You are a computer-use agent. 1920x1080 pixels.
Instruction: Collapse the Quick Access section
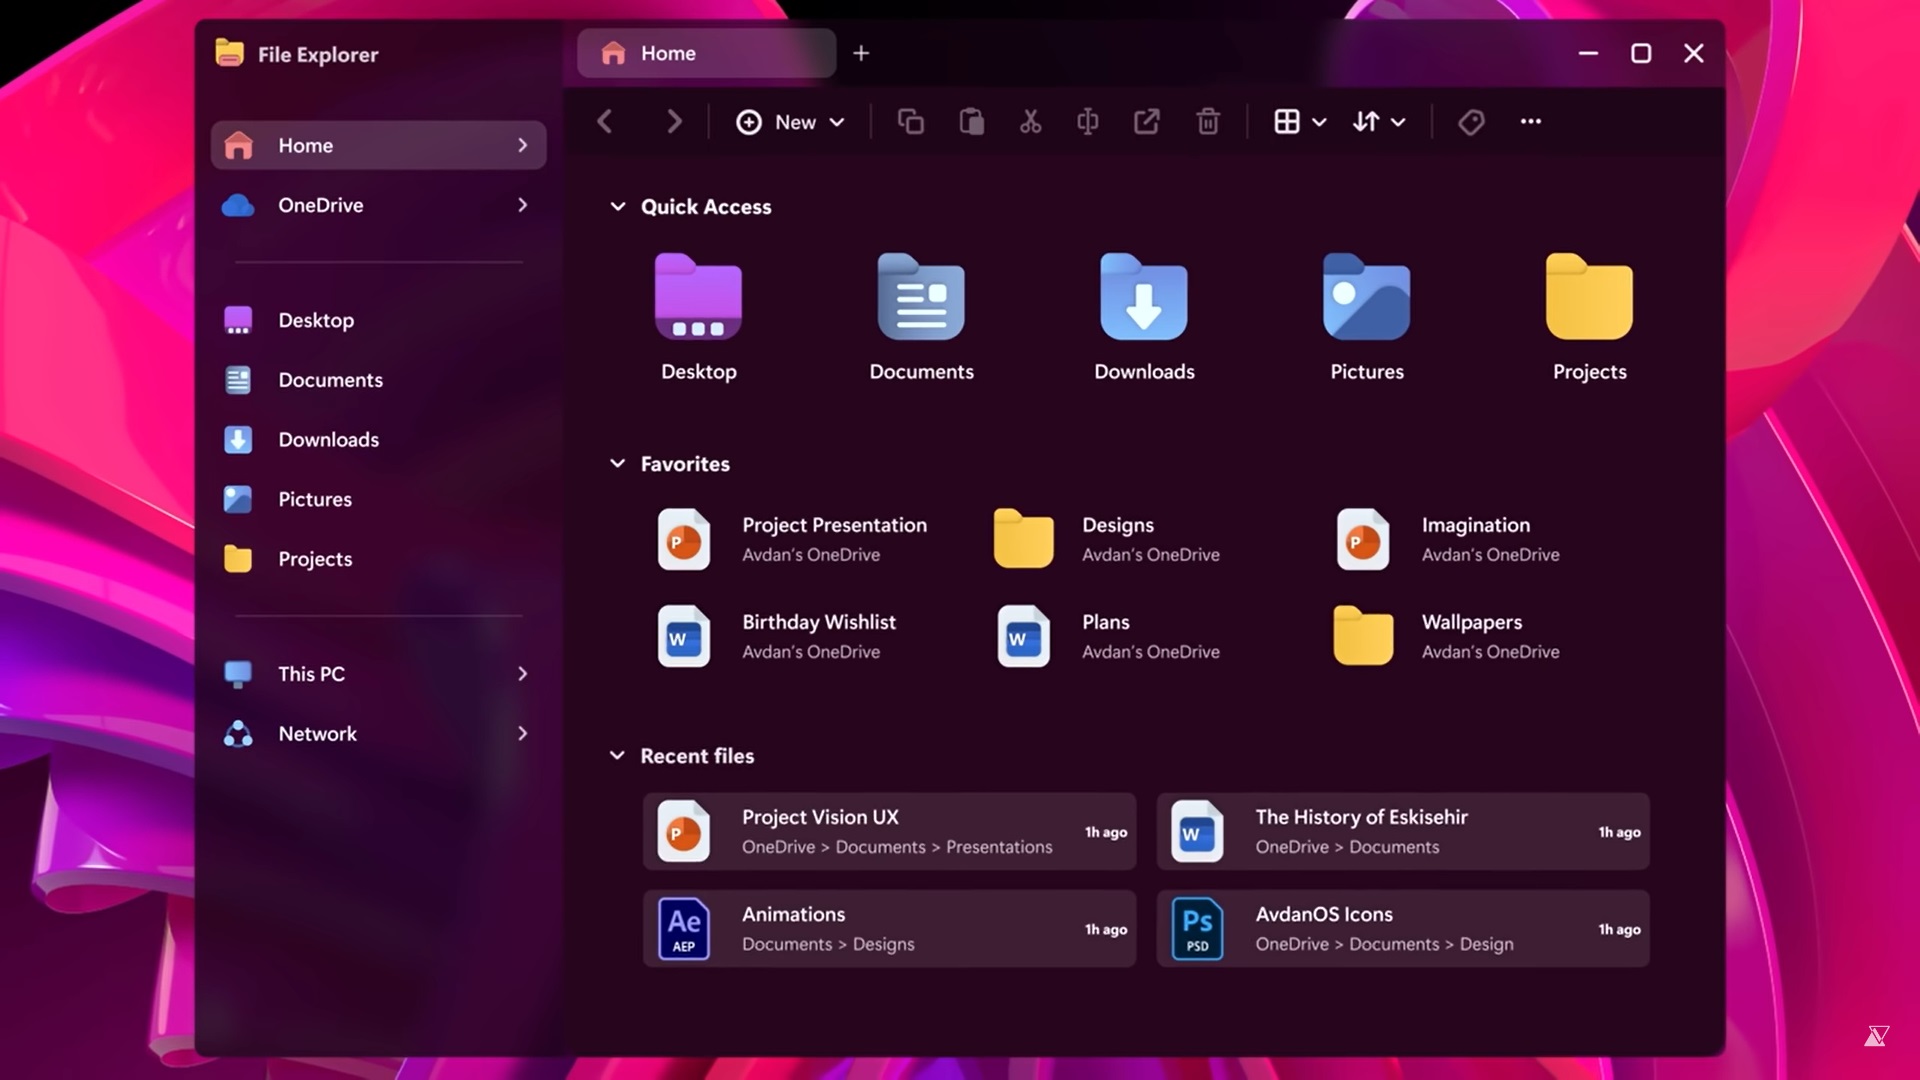click(618, 207)
